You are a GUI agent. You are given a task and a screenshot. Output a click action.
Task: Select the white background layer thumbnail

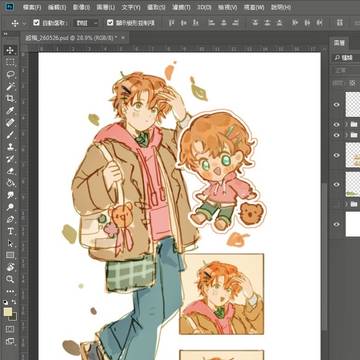353,224
